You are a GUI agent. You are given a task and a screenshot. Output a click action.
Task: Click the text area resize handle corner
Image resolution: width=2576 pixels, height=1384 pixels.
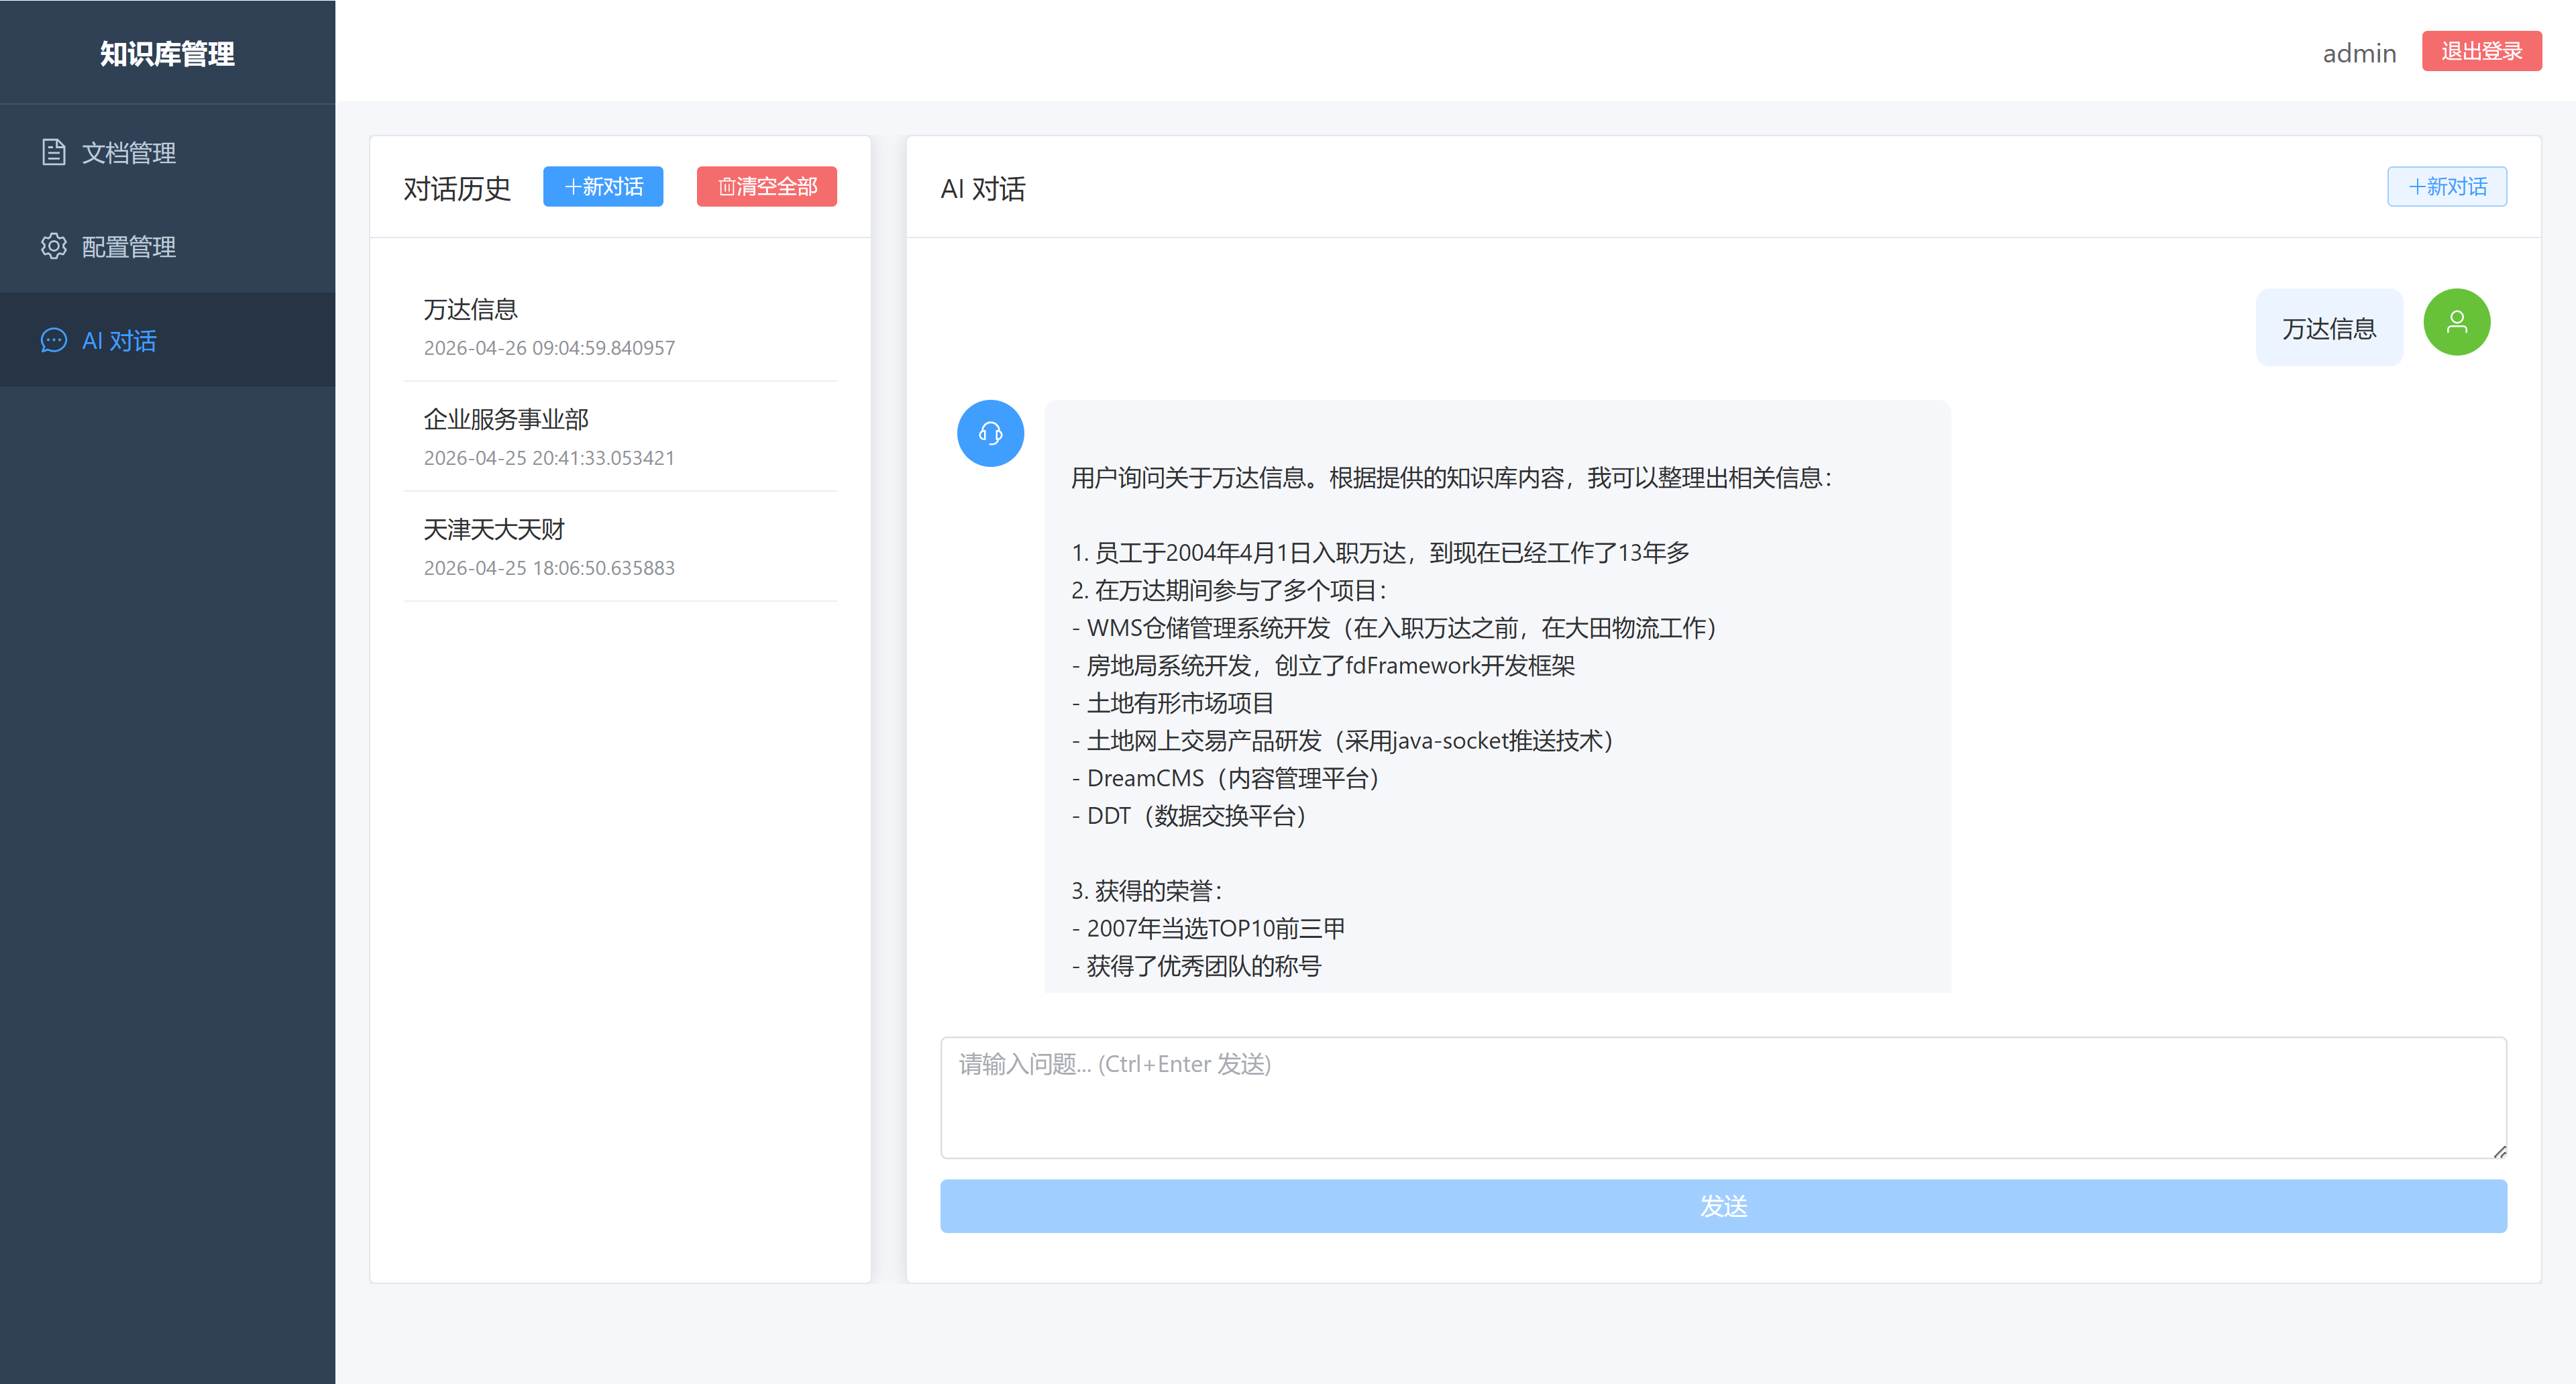[x=2499, y=1152]
